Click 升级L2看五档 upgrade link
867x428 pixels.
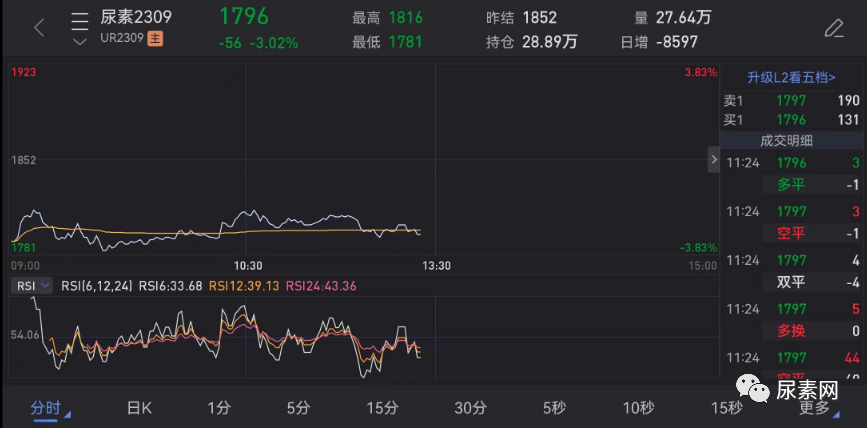[x=791, y=78]
